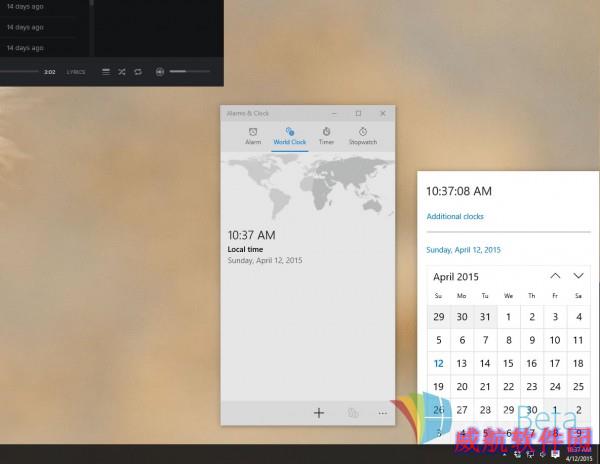Choose date 21 in the calendar

pyautogui.click(x=485, y=386)
